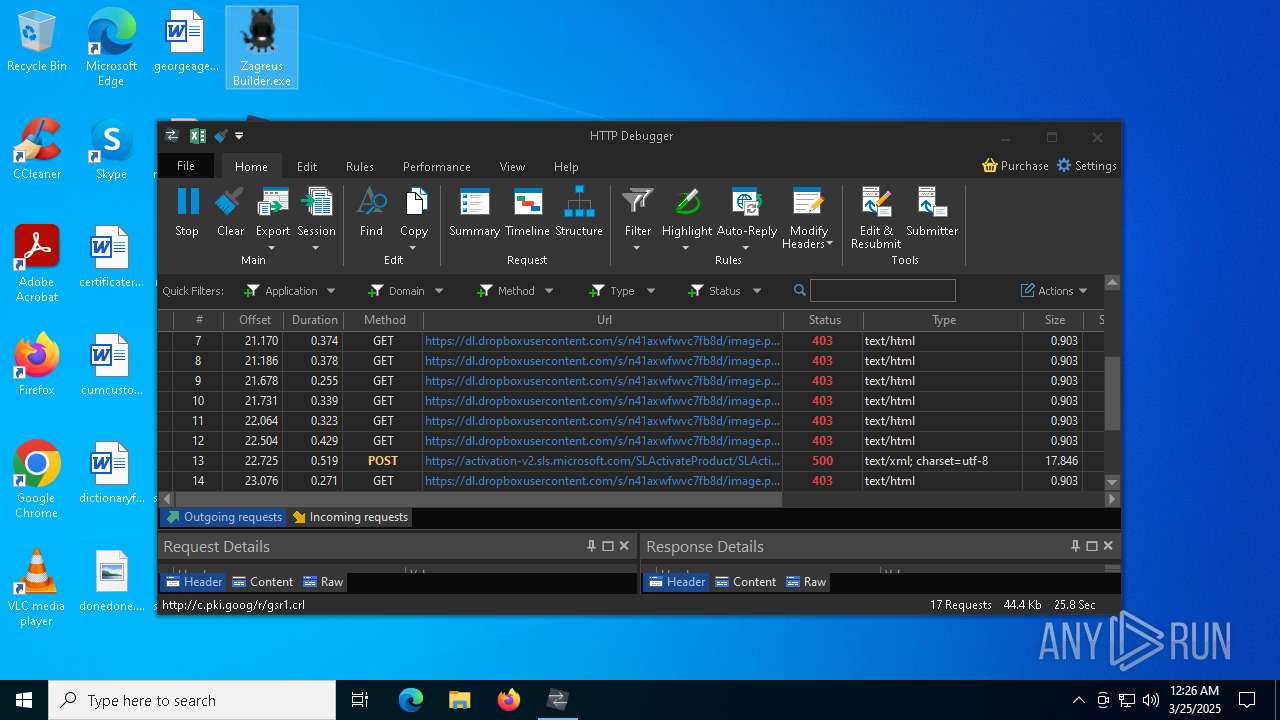The image size is (1280, 720).
Task: Sort by the Duration column header
Action: [315, 320]
